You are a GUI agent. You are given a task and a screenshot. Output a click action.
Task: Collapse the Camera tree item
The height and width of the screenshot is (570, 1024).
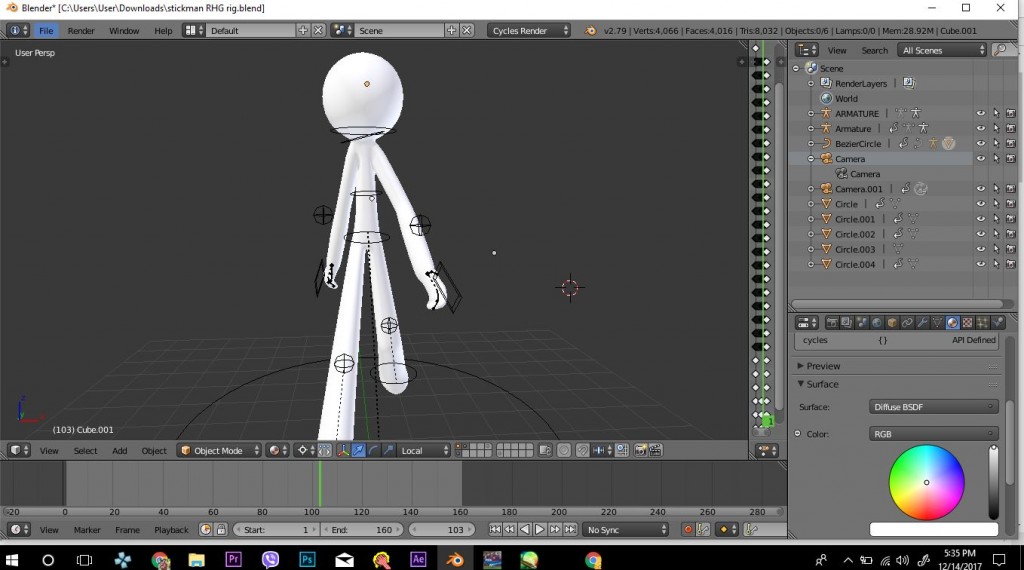click(811, 159)
